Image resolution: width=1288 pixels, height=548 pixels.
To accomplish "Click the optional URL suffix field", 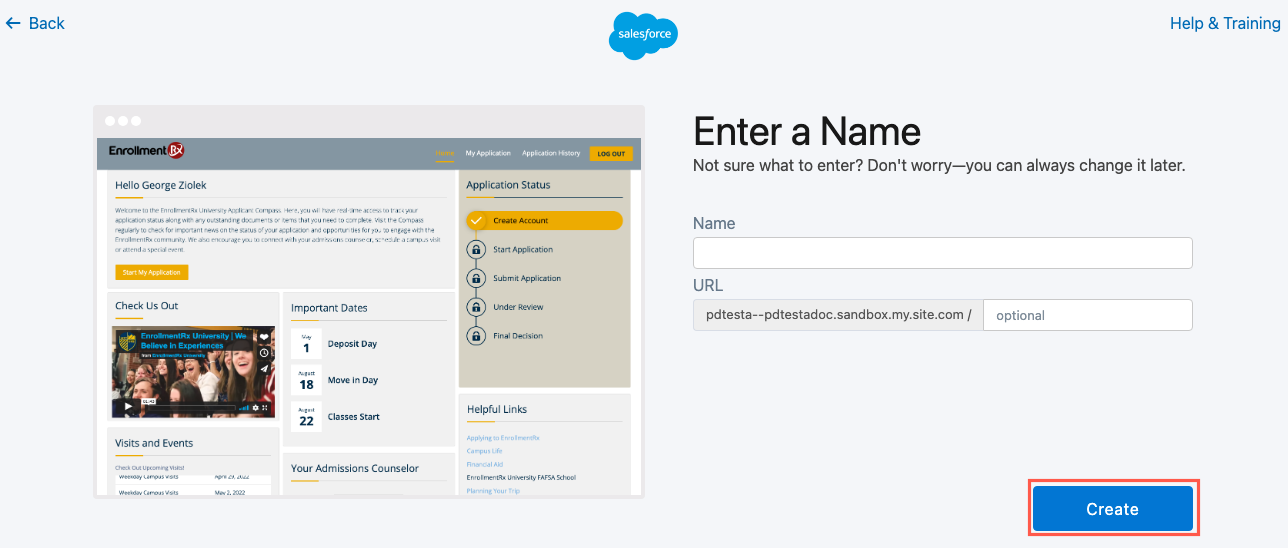I will pos(1087,315).
